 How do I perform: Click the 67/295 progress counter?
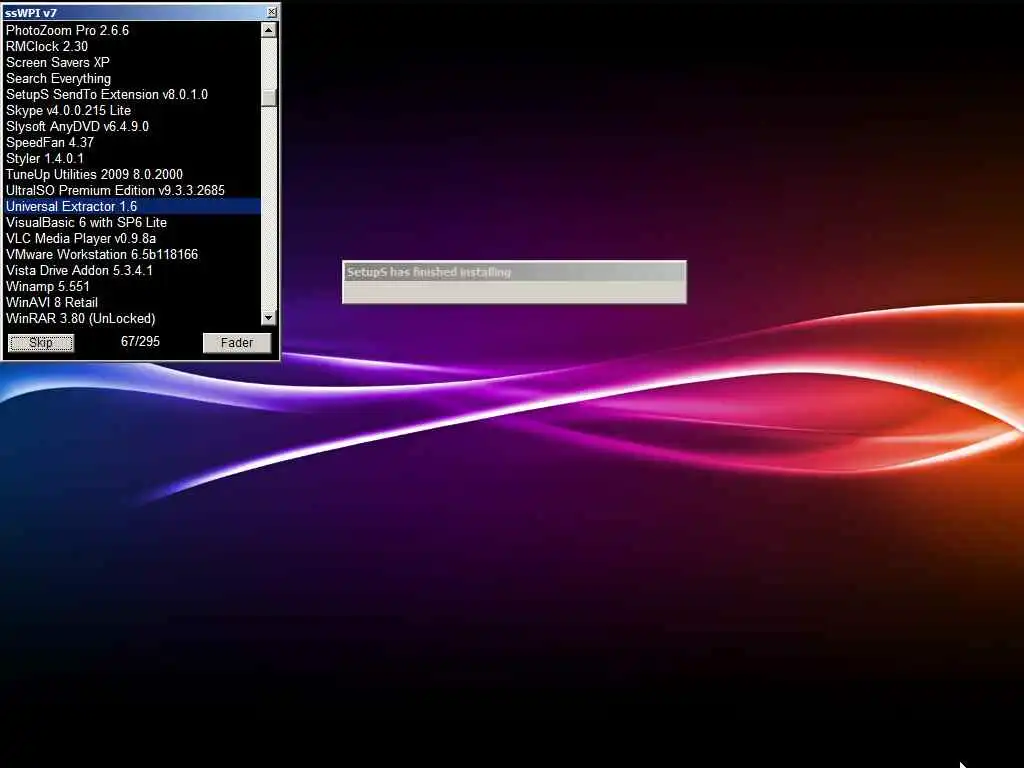click(140, 341)
